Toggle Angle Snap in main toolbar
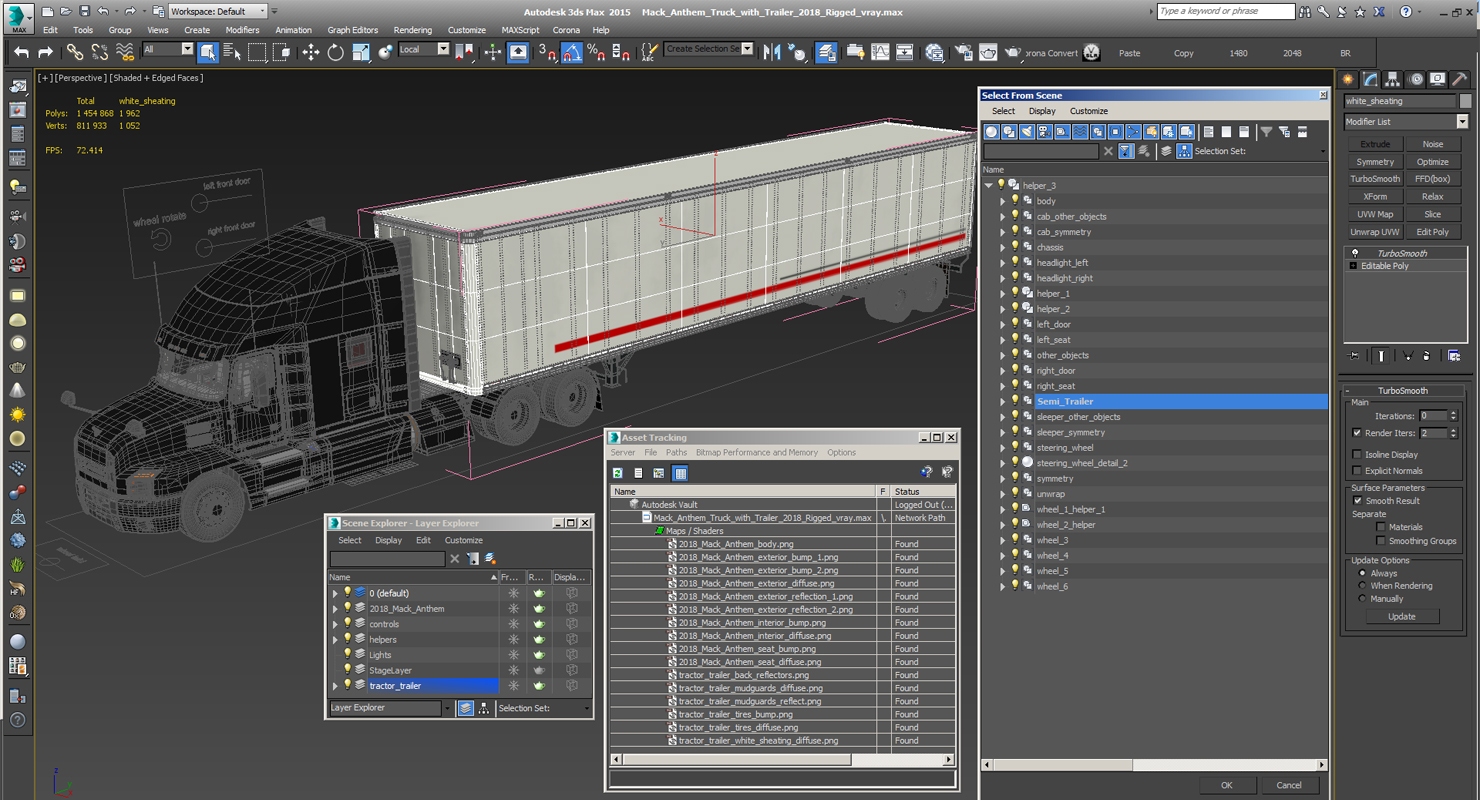 pyautogui.click(x=572, y=52)
